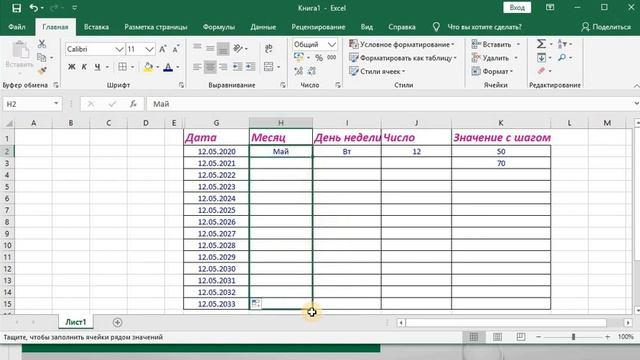The width and height of the screenshot is (640, 360).
Task: Open the Fill down arrow icon
Action: (x=541, y=58)
